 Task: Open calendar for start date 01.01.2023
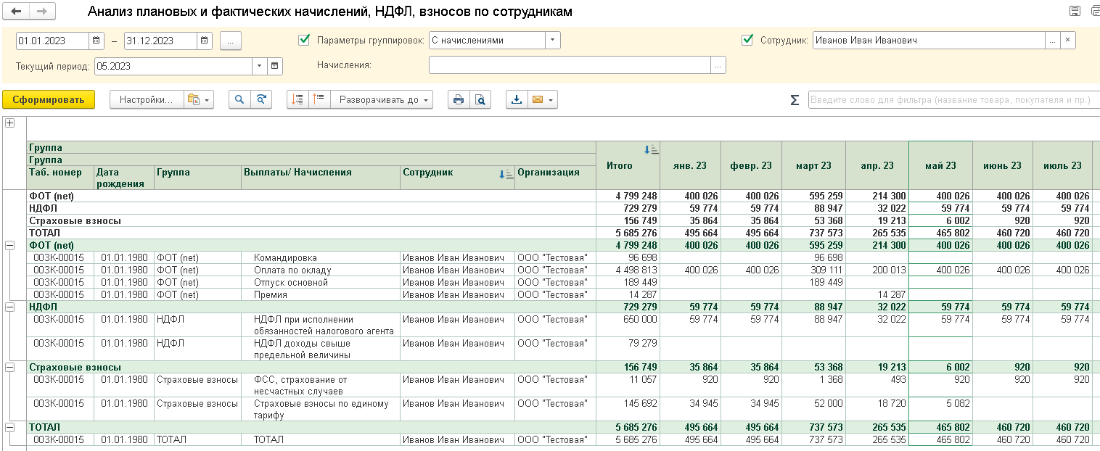pyautogui.click(x=97, y=41)
